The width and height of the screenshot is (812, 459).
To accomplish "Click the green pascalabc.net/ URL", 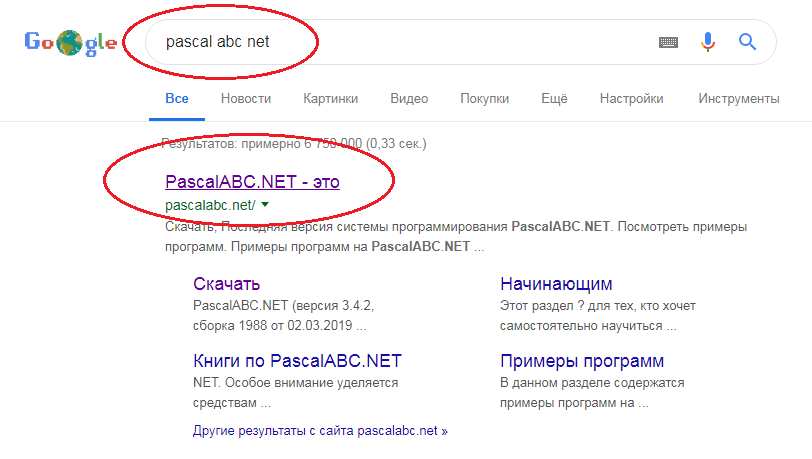I will (x=210, y=205).
